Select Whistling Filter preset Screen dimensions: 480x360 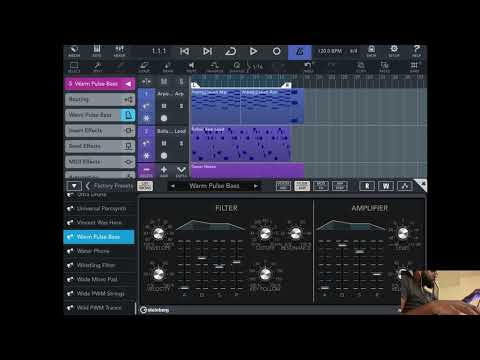click(x=99, y=265)
